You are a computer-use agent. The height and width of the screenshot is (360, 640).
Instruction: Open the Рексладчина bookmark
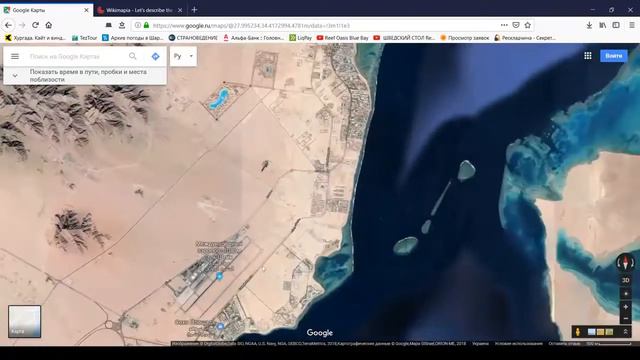pos(524,38)
